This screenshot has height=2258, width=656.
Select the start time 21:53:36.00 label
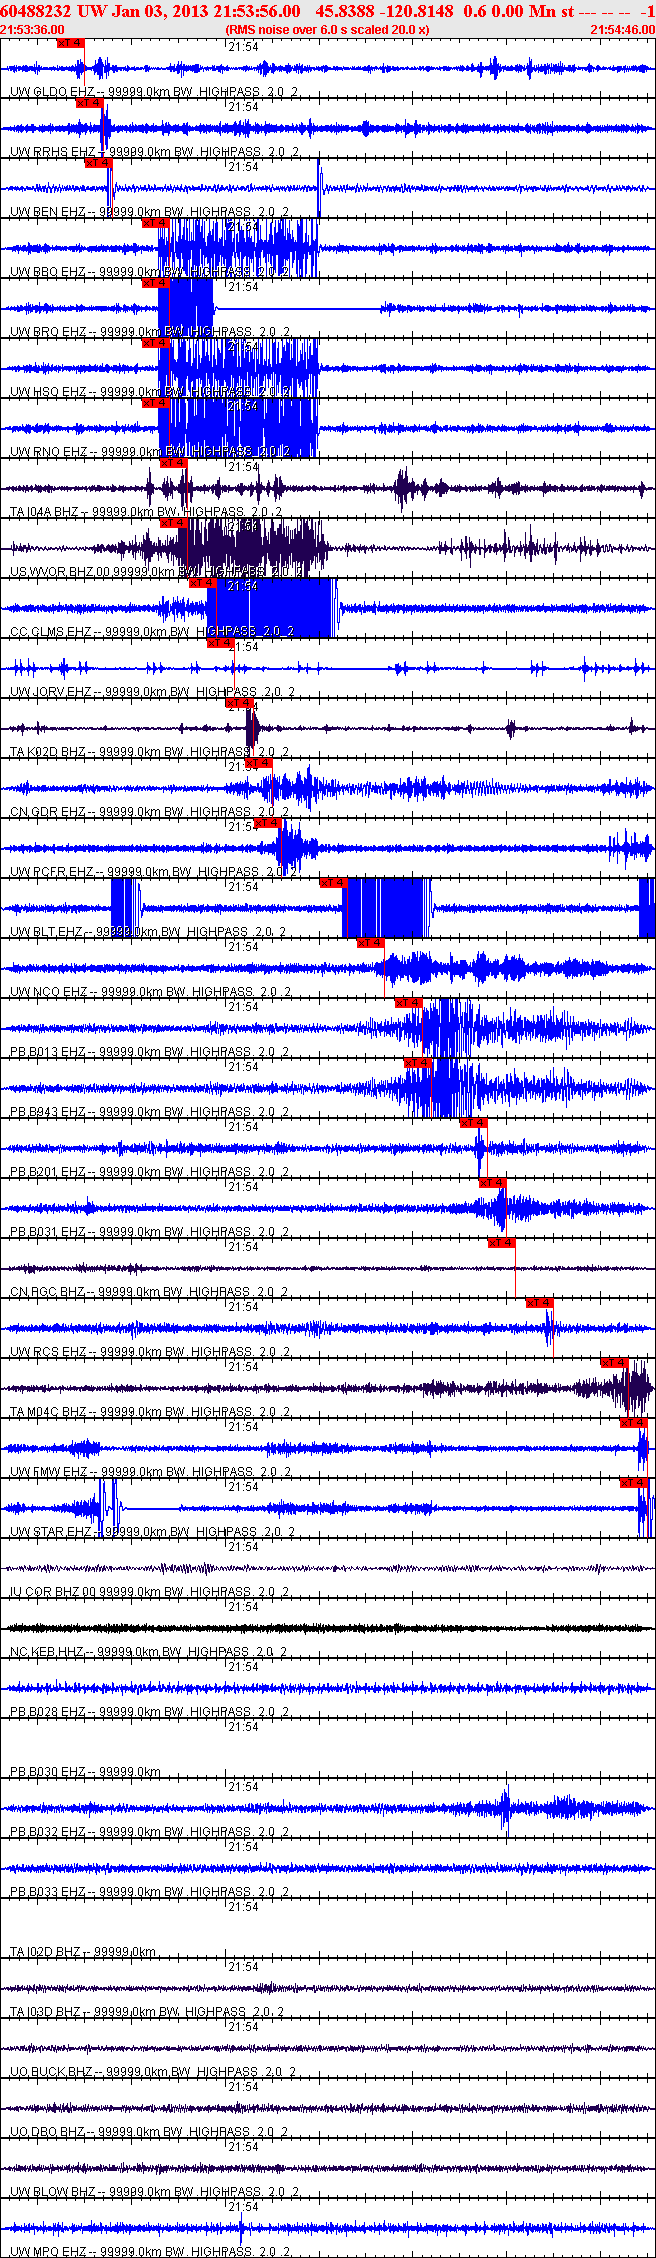[x=32, y=30]
